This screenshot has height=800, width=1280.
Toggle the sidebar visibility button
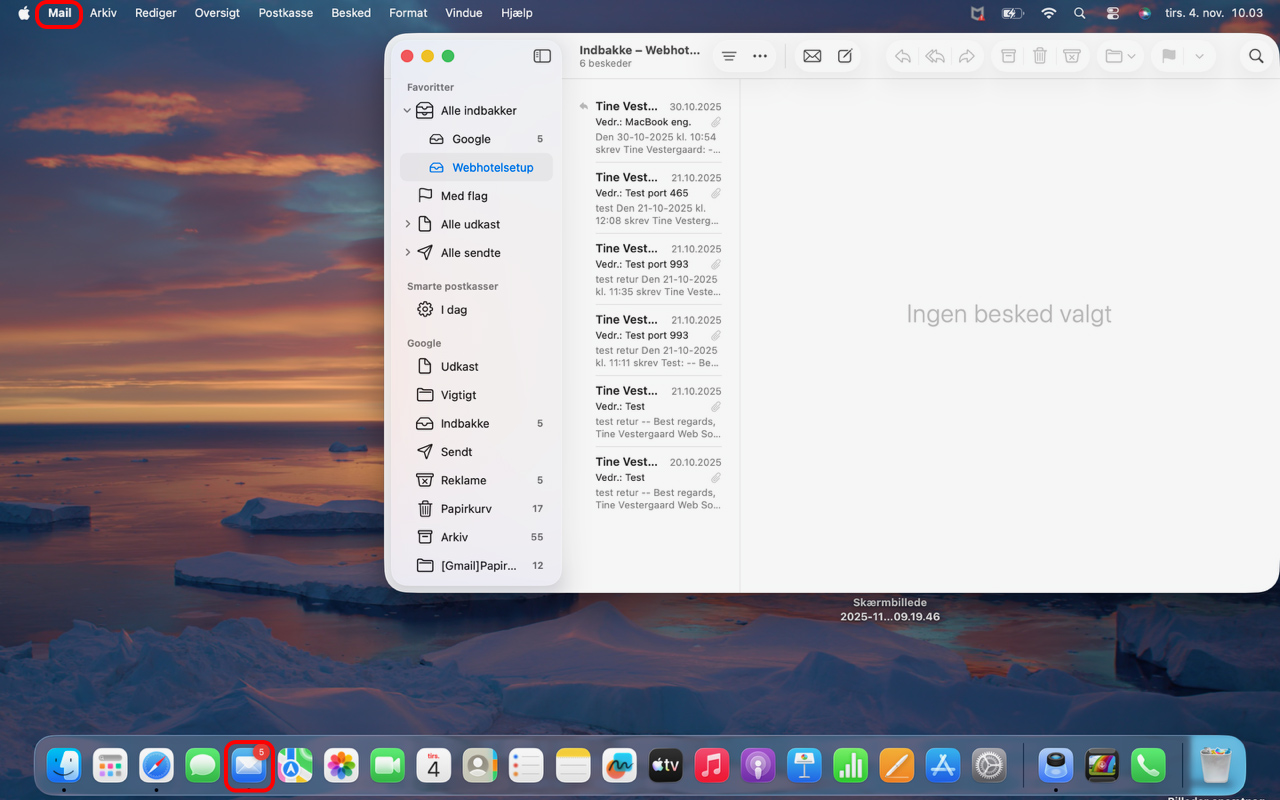(x=542, y=56)
